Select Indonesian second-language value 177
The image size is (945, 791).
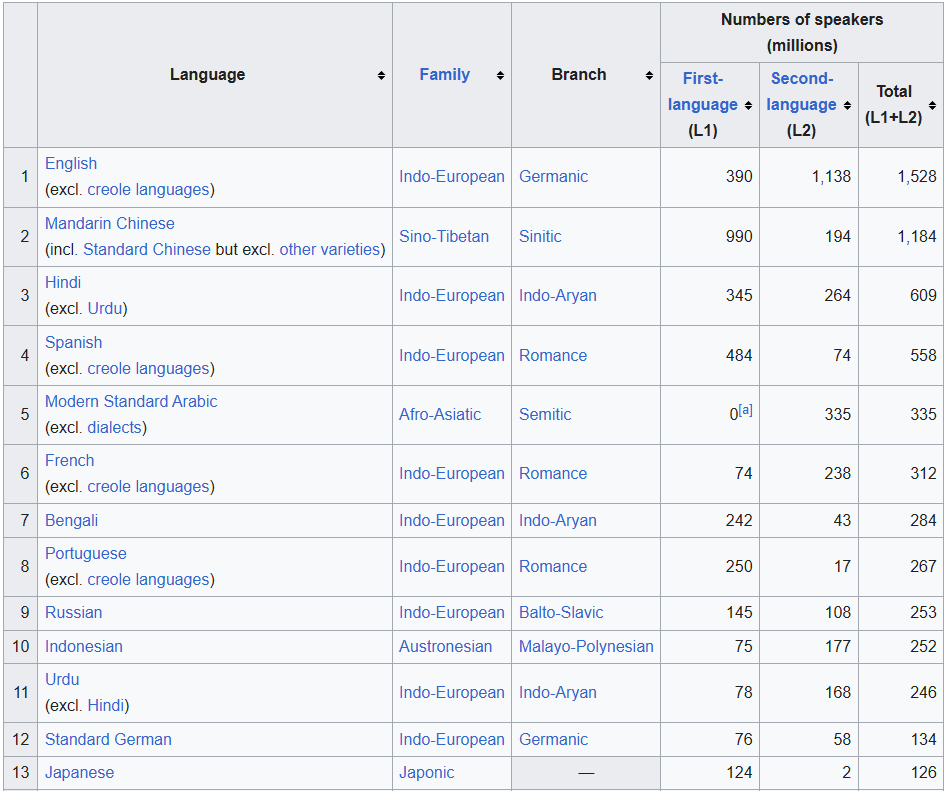click(838, 646)
